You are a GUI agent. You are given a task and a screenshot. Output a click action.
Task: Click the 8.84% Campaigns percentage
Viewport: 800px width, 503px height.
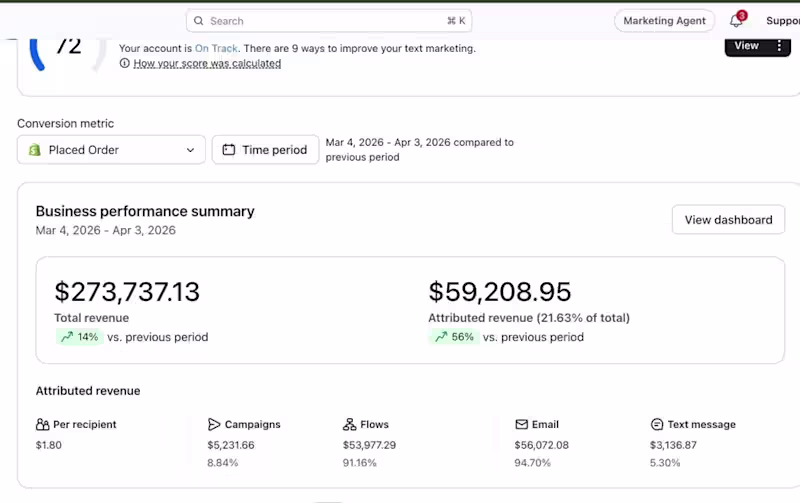[222, 463]
